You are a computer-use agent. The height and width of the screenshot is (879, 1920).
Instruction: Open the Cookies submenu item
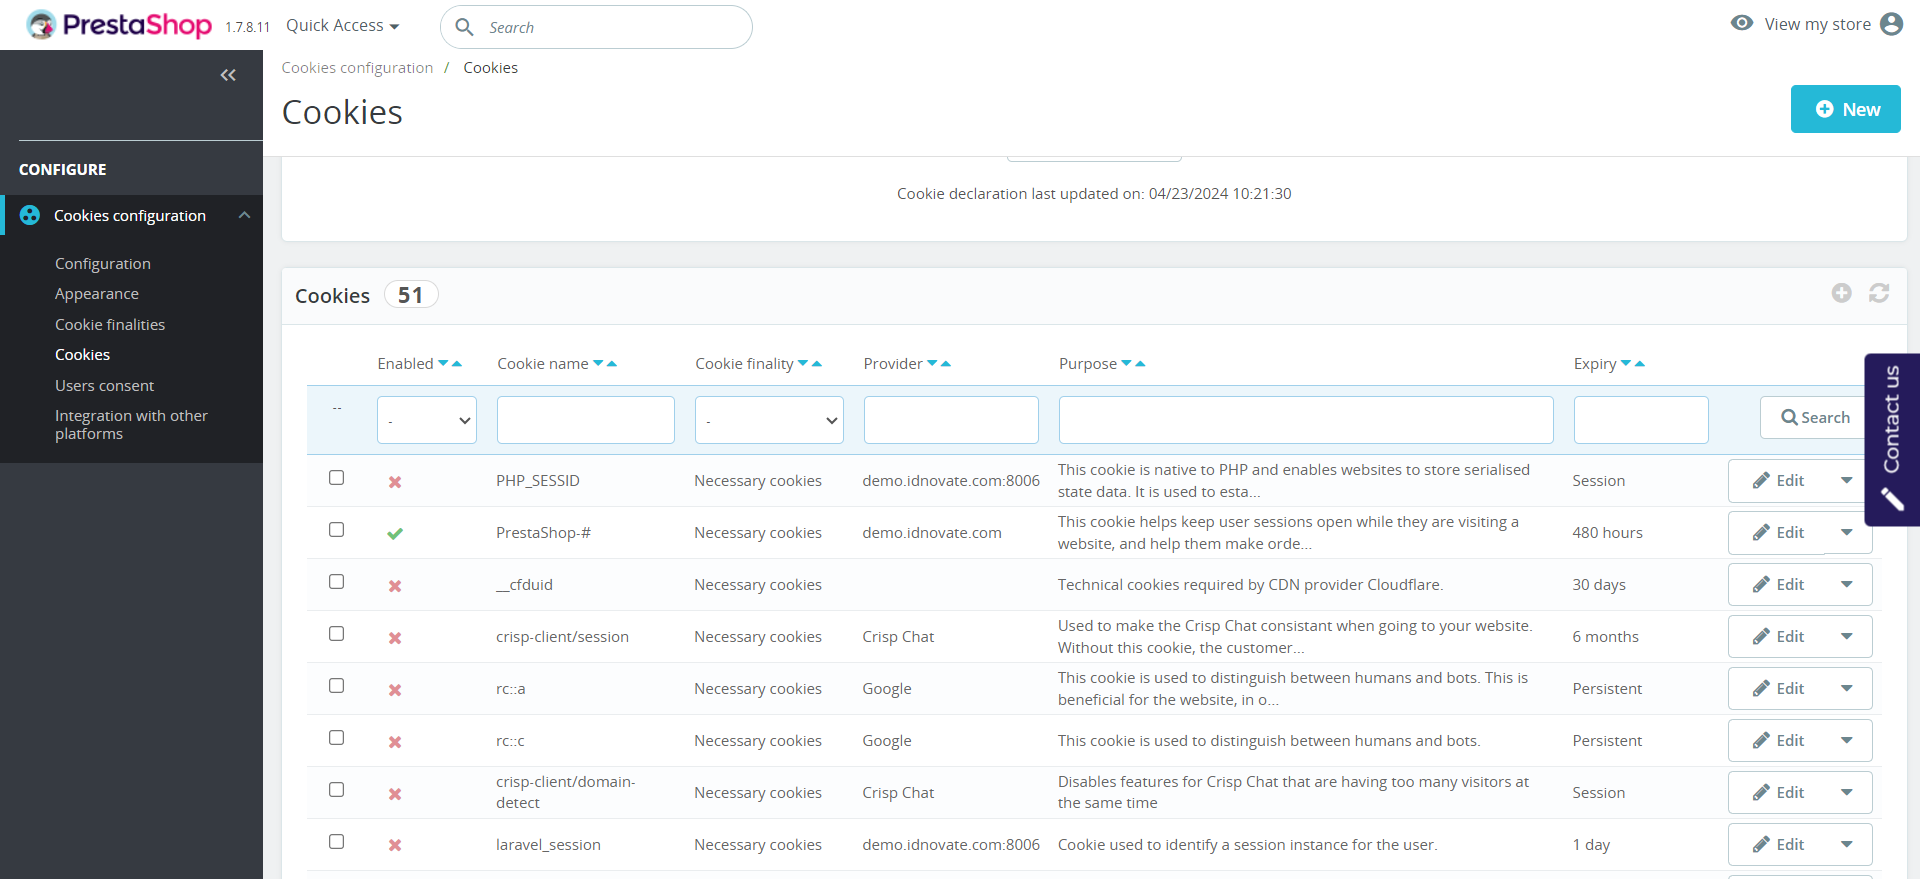coord(83,355)
